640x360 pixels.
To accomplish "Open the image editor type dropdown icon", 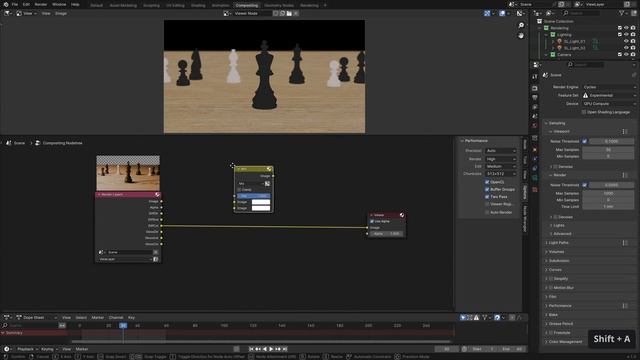I will click(8, 13).
